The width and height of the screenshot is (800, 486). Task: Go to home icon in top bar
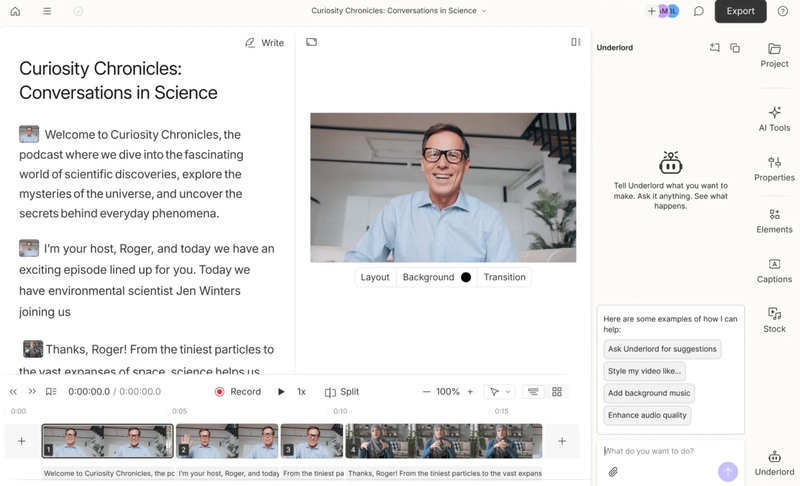(15, 11)
